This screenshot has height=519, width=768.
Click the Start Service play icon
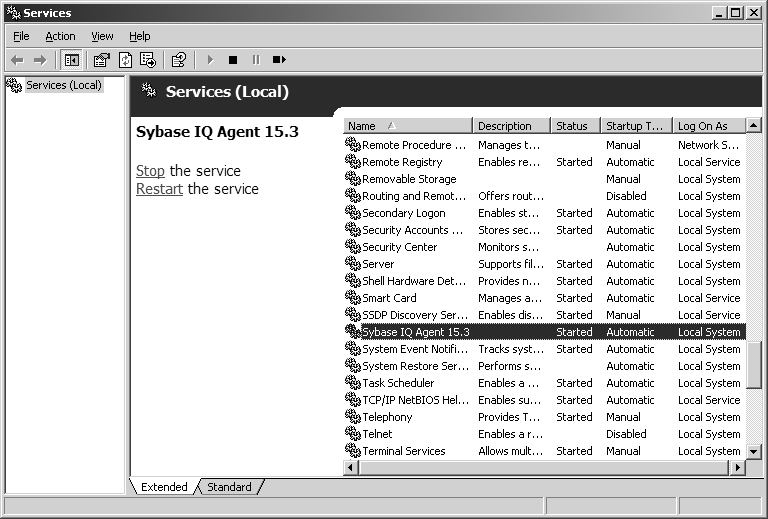(211, 60)
